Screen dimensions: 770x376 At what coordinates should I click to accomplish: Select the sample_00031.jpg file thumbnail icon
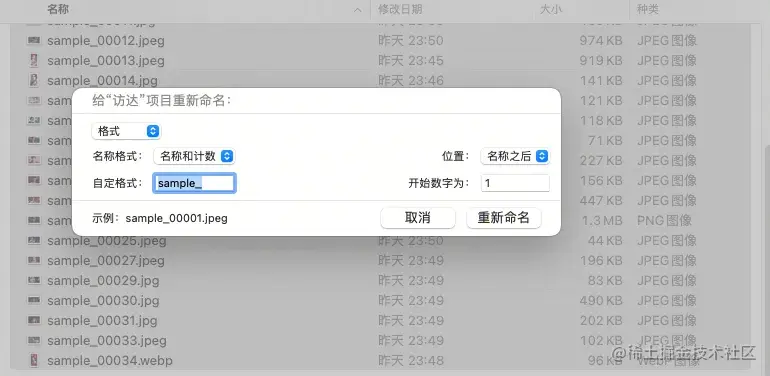tap(34, 321)
